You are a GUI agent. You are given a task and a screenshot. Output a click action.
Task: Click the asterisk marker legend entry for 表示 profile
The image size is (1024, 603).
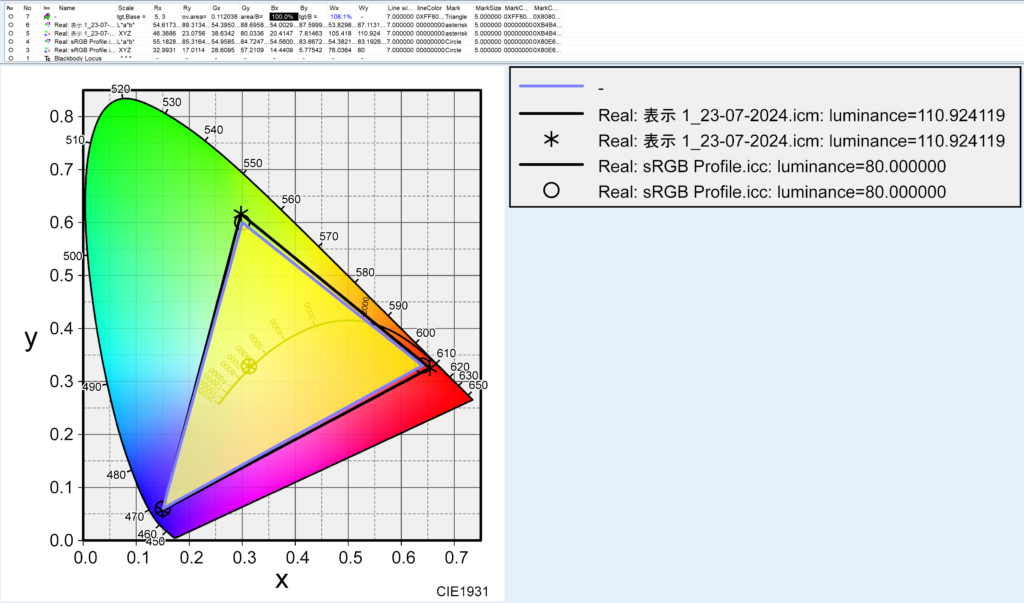click(x=761, y=140)
